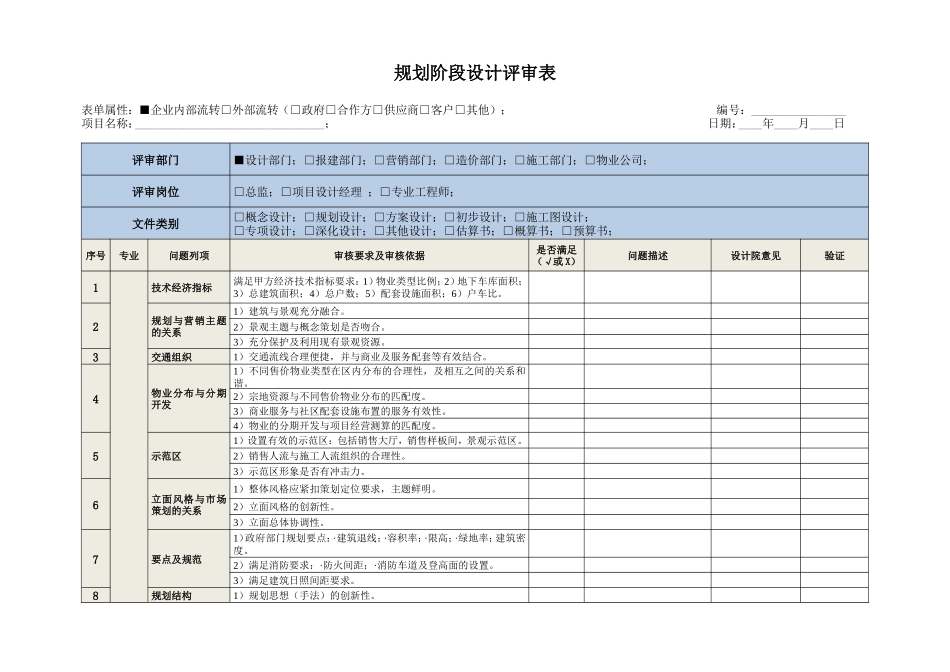Check the 造价部门 checkbox
950x672 pixels.
(450, 160)
